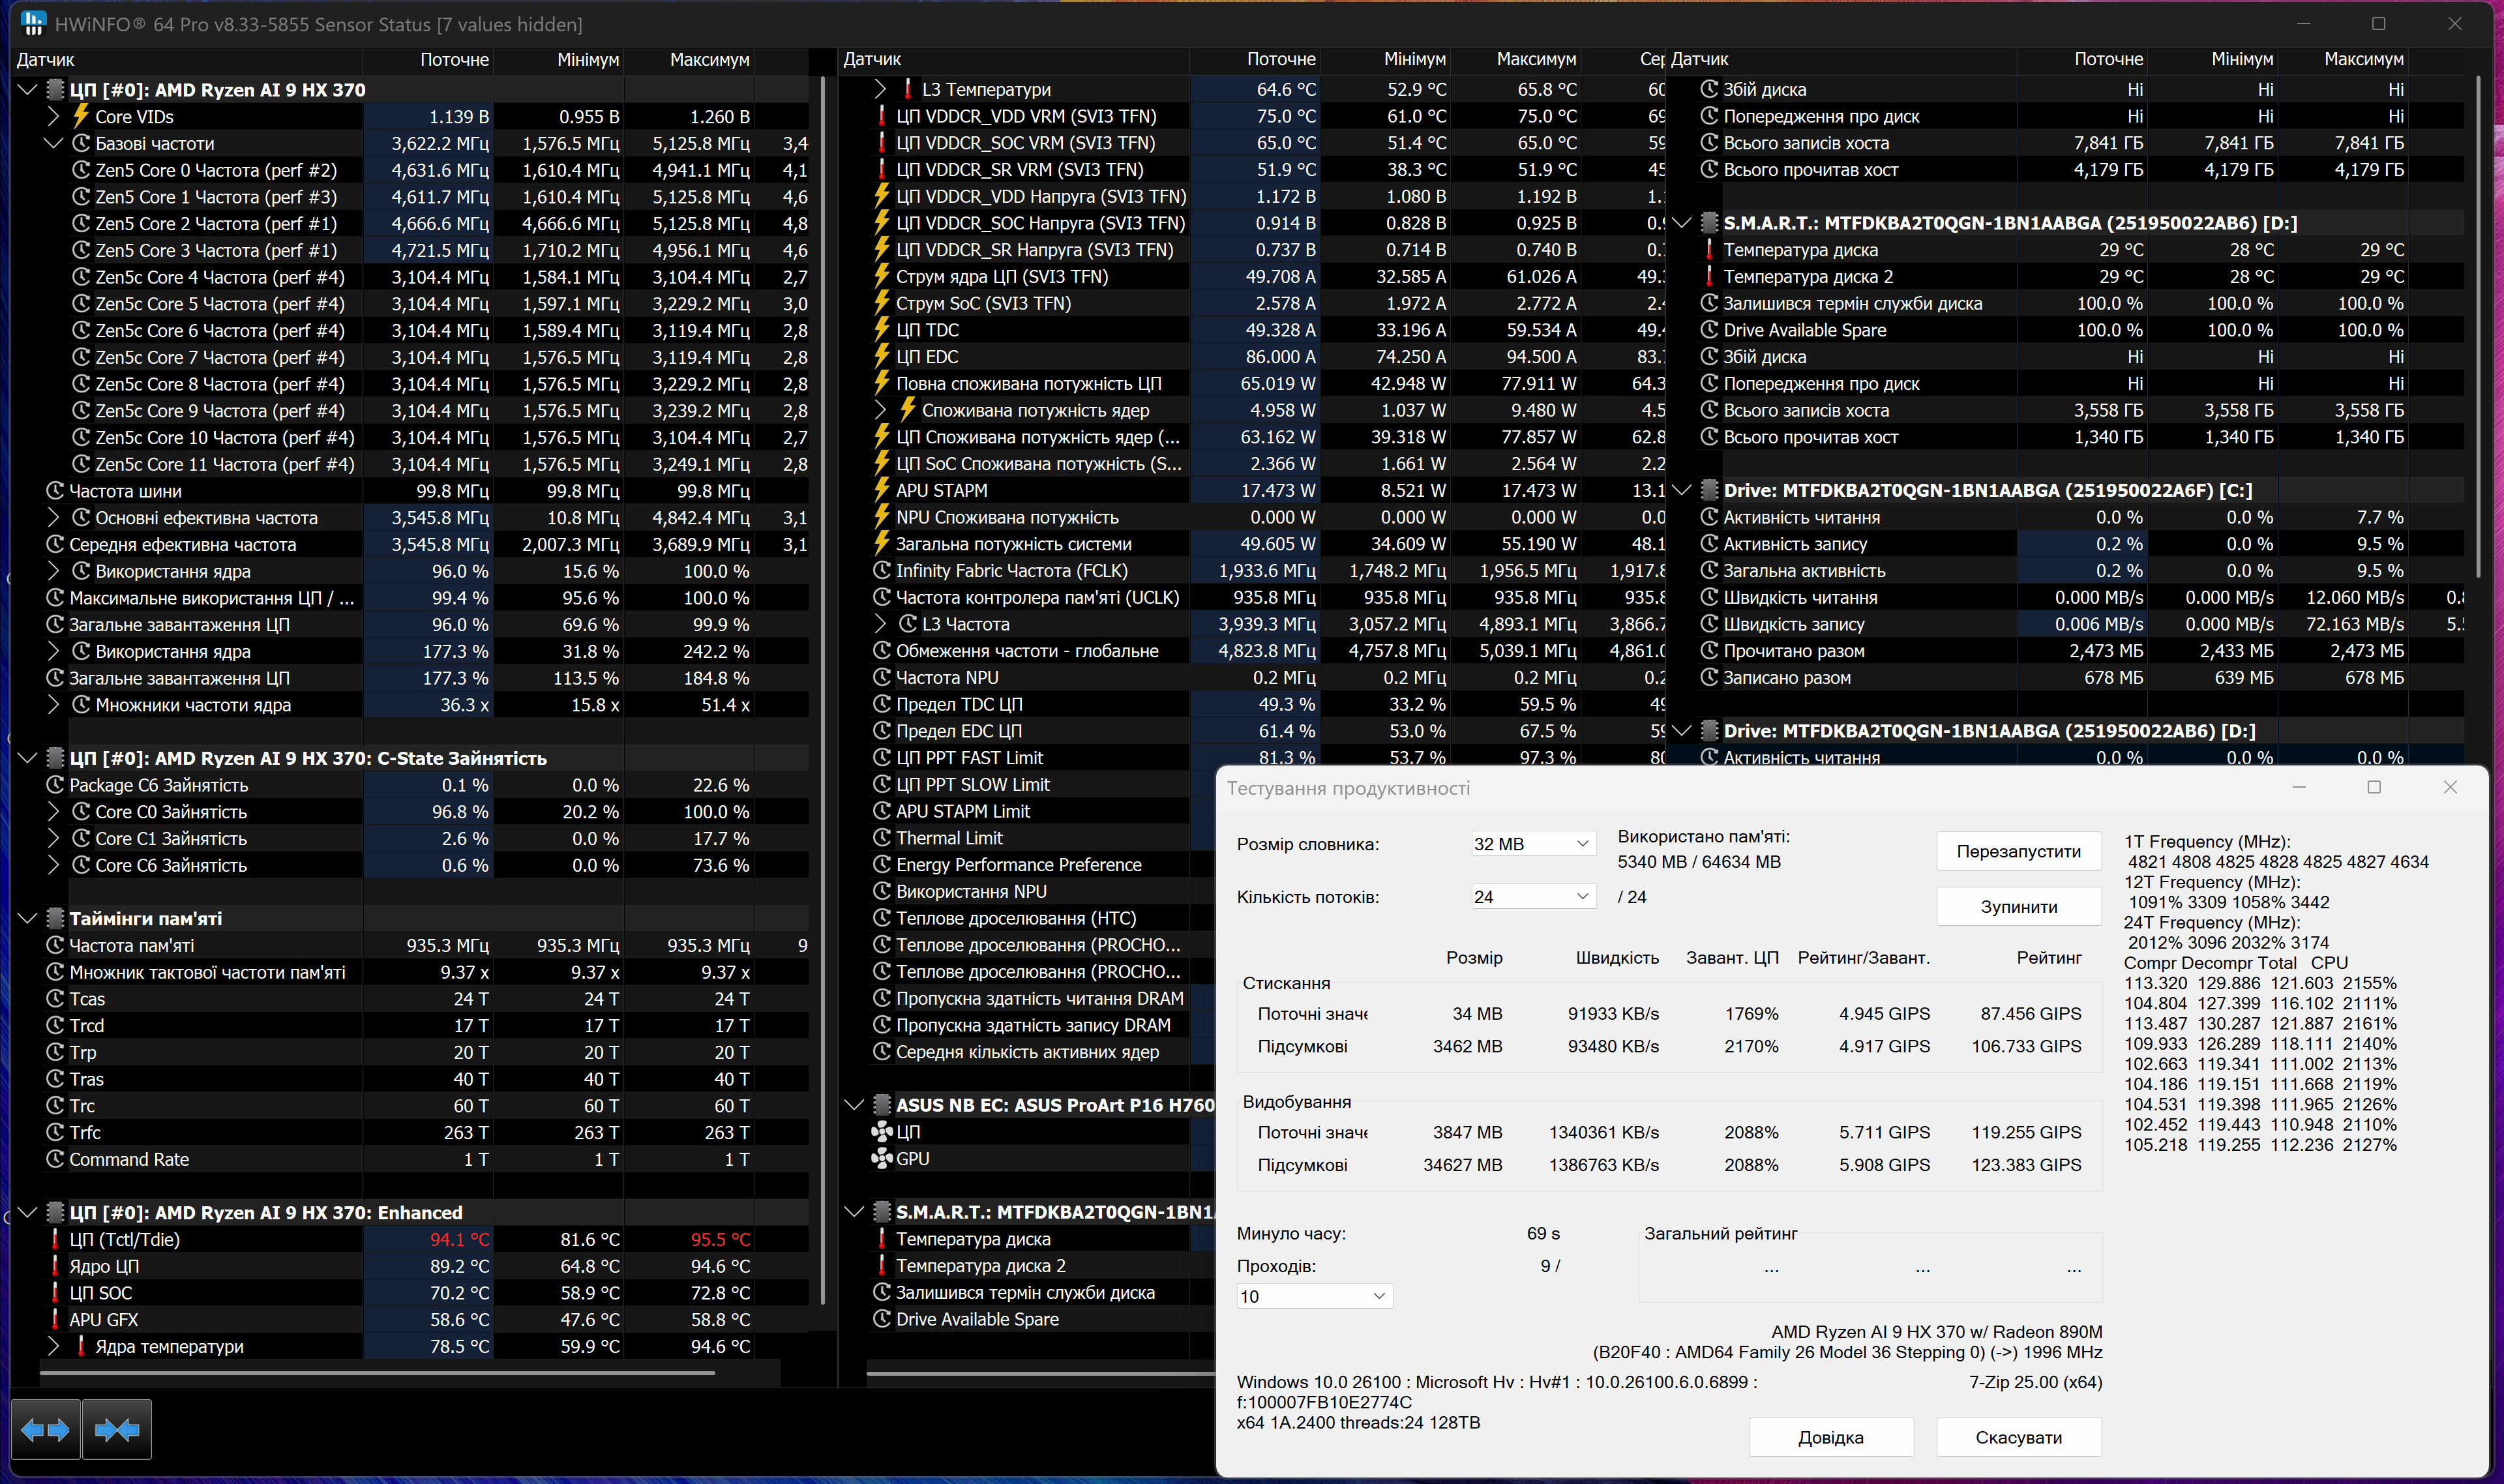Click the shrink columns arrows icon
This screenshot has height=1484, width=2504.
pyautogui.click(x=117, y=1429)
